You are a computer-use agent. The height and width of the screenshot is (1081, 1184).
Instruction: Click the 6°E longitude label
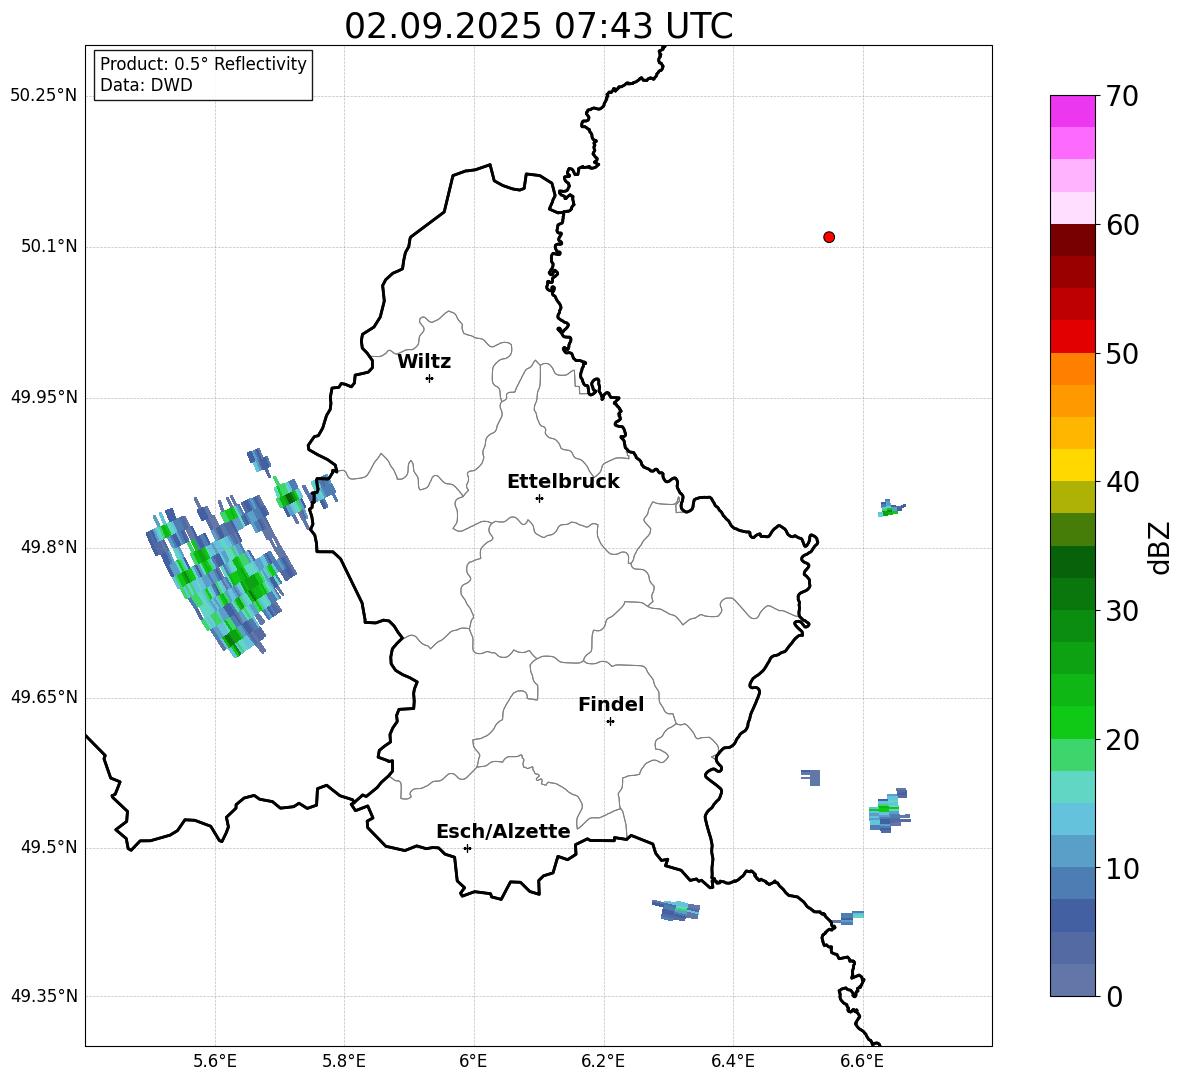[473, 1062]
